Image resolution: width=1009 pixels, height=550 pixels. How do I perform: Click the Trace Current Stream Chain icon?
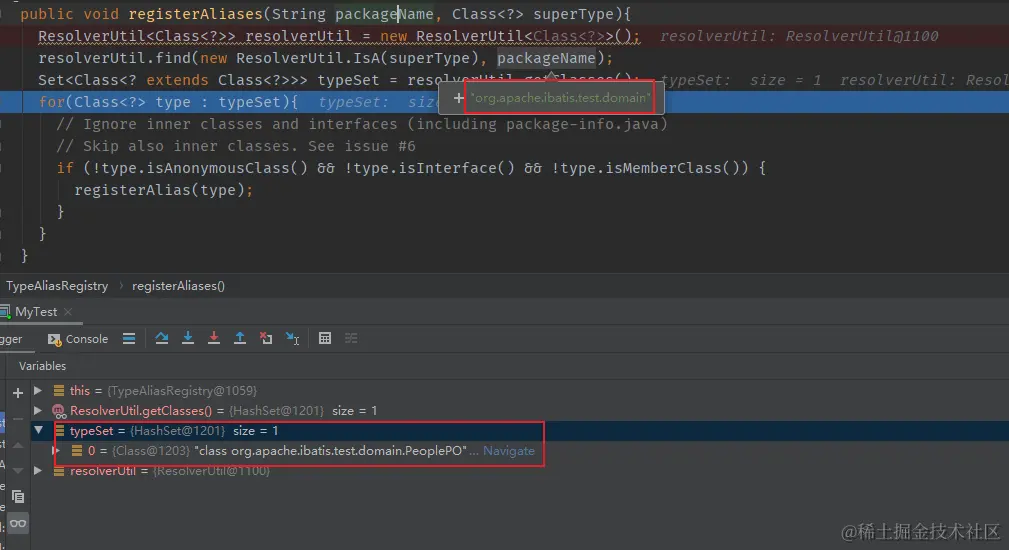[x=351, y=338]
